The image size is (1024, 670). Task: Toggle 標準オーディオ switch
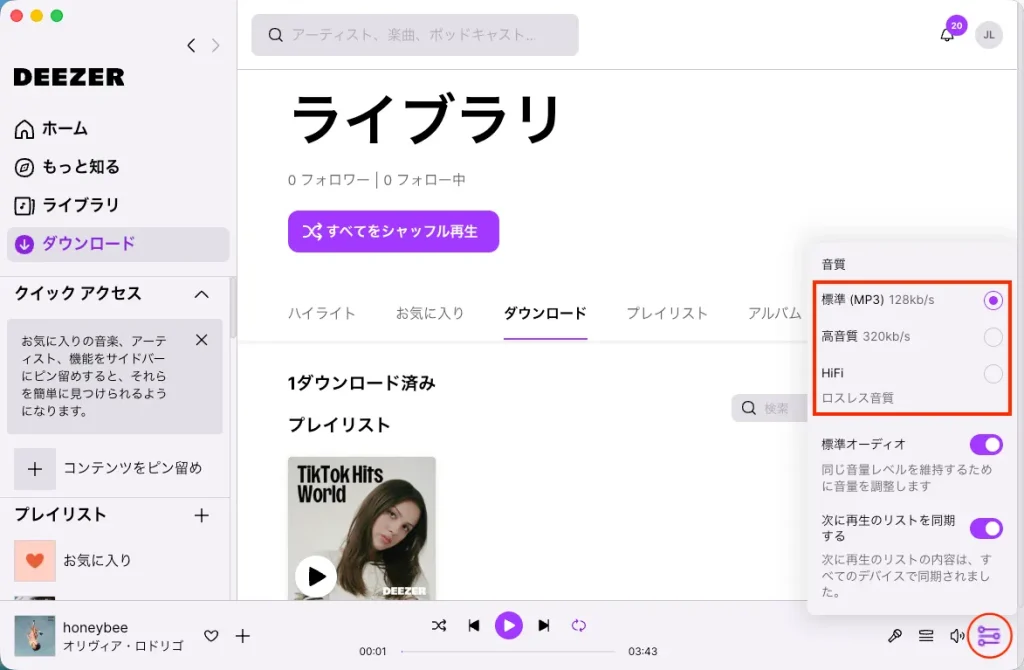(986, 445)
